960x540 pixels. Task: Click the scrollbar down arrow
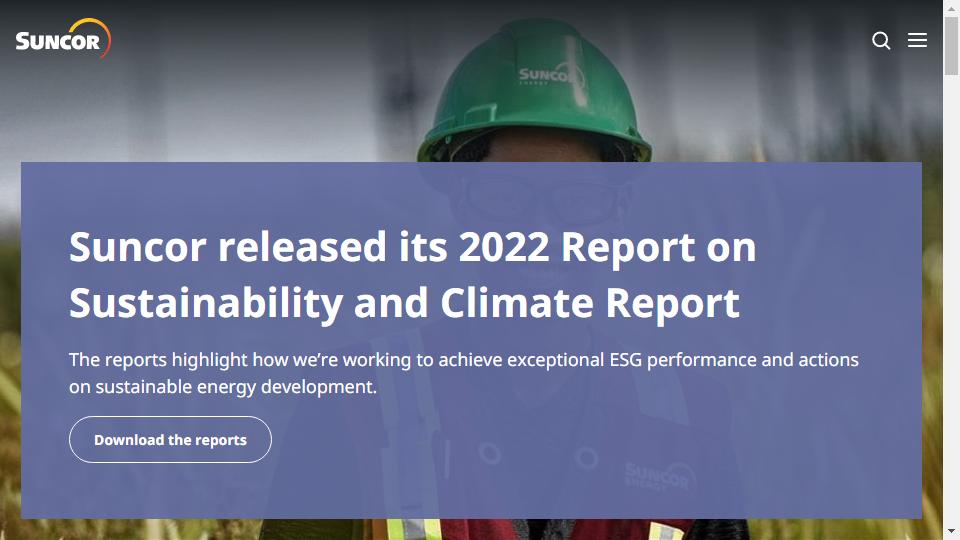[x=951, y=532]
